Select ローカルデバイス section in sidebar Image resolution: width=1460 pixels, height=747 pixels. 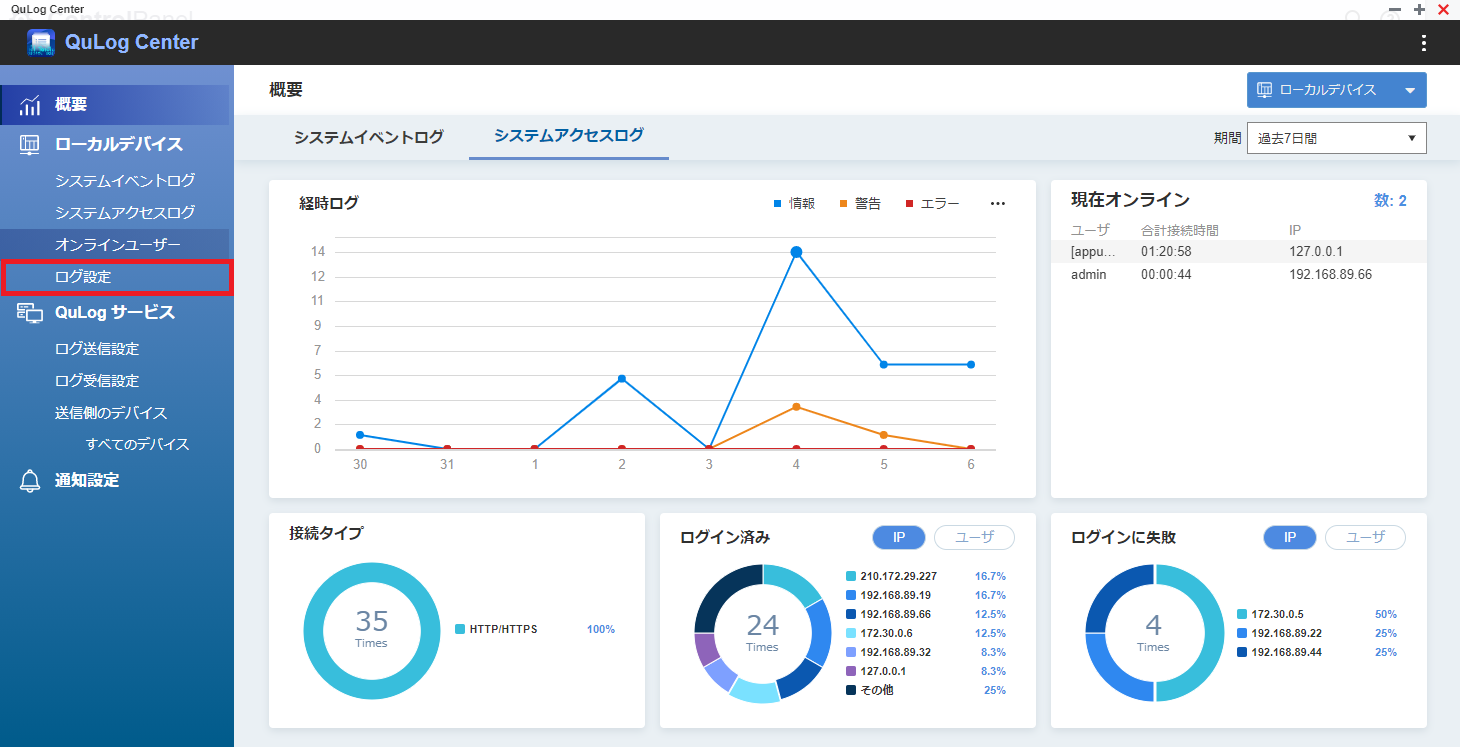coord(117,145)
